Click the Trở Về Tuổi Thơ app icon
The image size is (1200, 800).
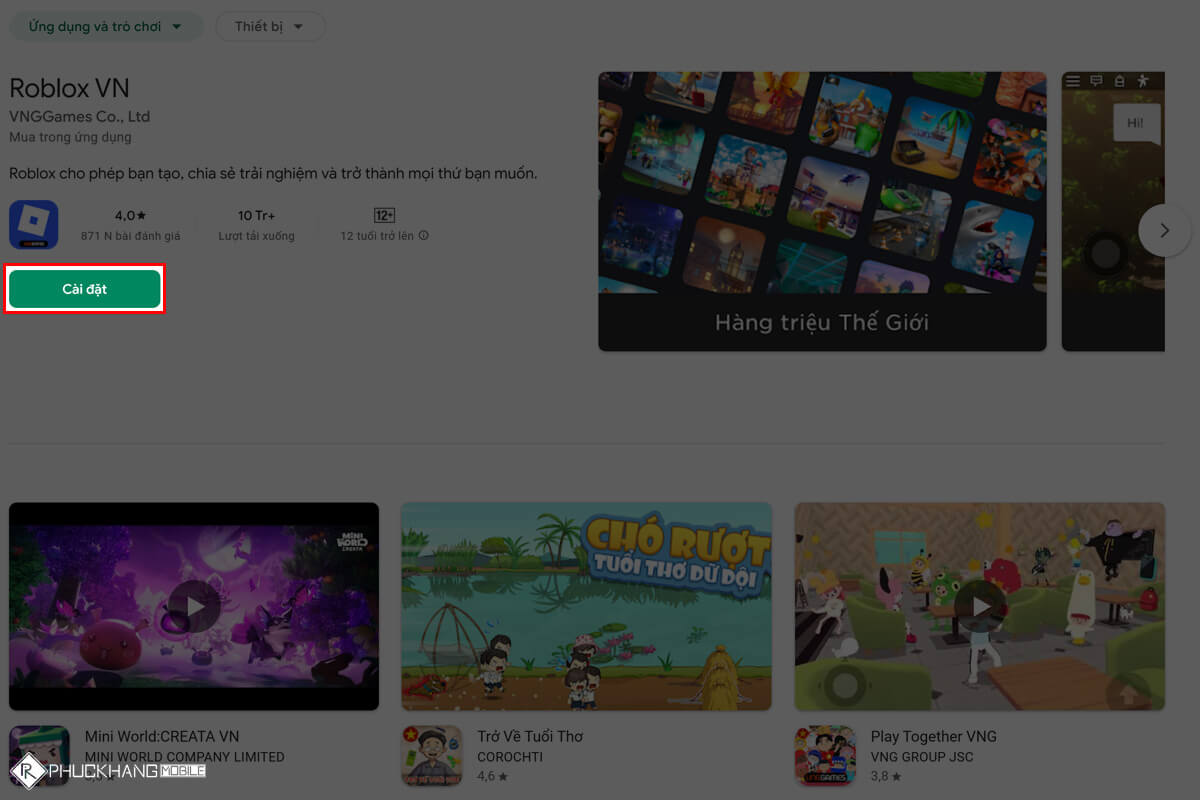click(432, 755)
